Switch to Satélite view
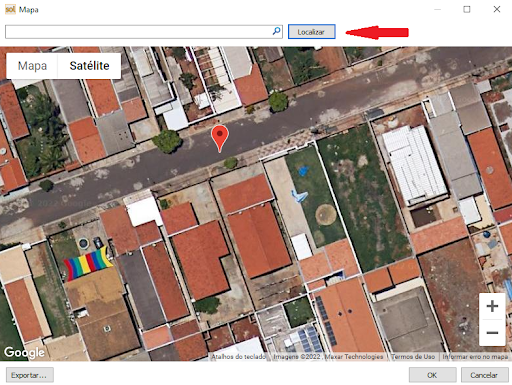Image resolution: width=512 pixels, height=385 pixels. point(89,66)
